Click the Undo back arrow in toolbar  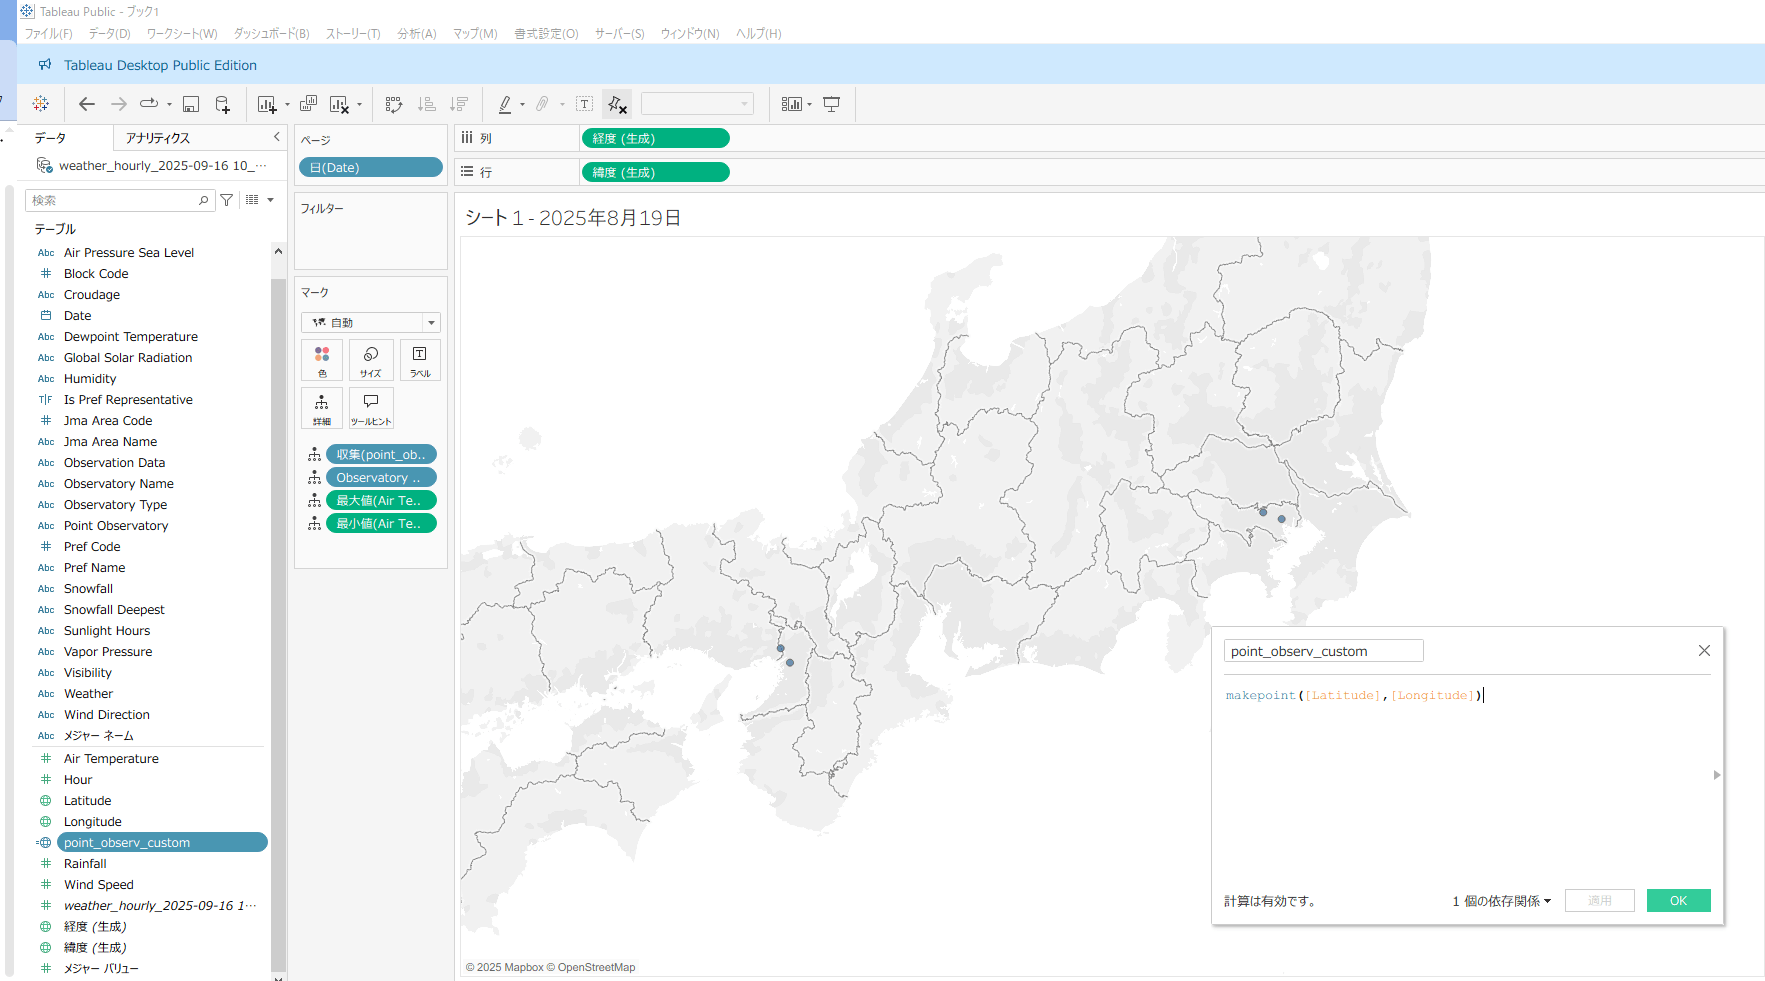point(87,104)
